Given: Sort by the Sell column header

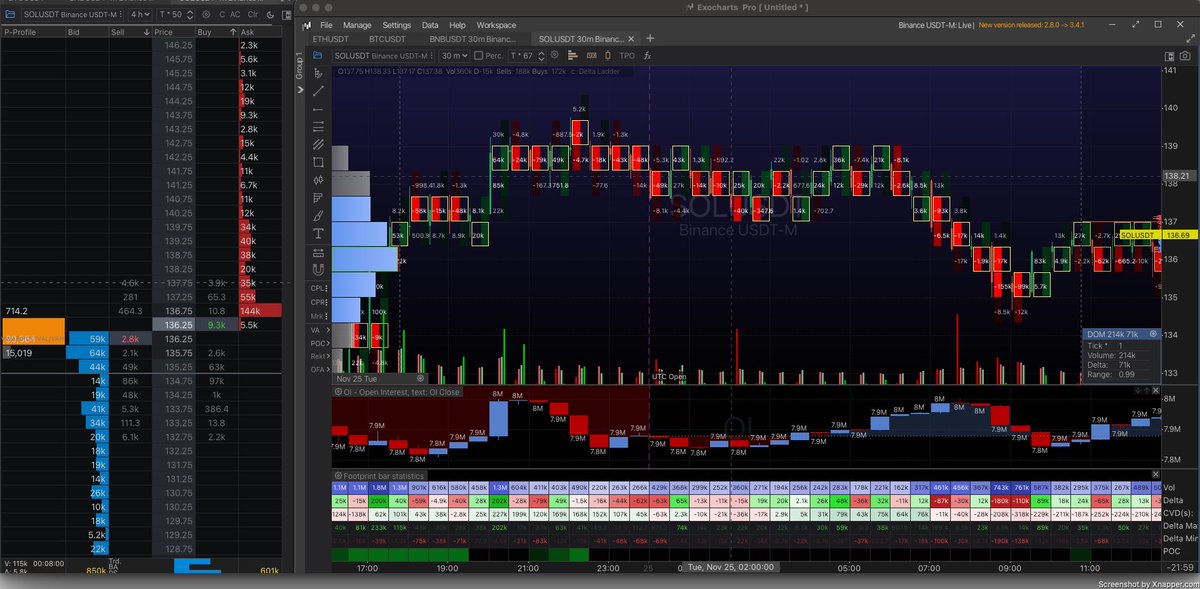Looking at the screenshot, I should click(129, 32).
